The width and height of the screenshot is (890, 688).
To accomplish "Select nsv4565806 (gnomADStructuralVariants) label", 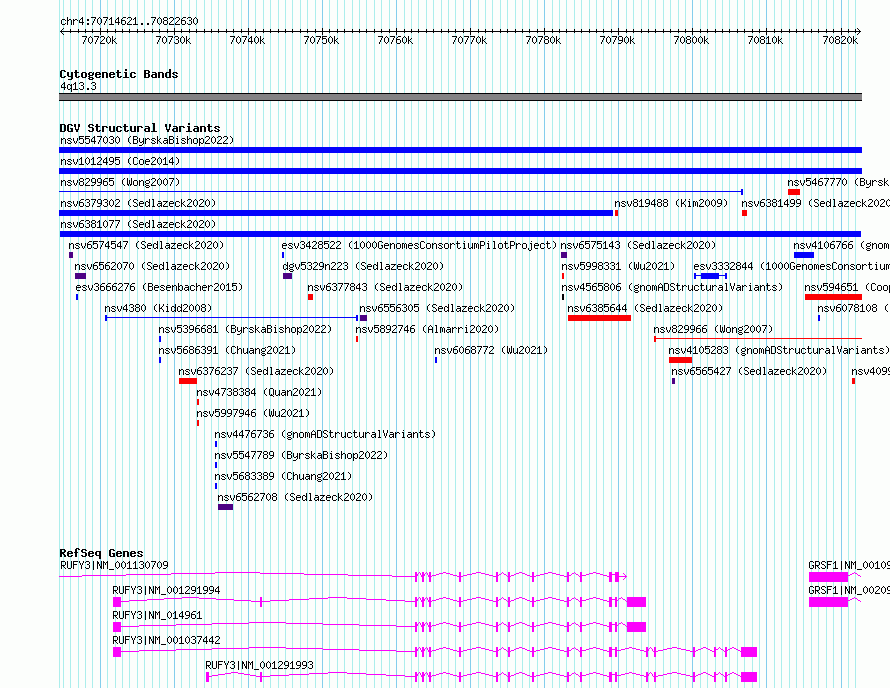I will (672, 287).
